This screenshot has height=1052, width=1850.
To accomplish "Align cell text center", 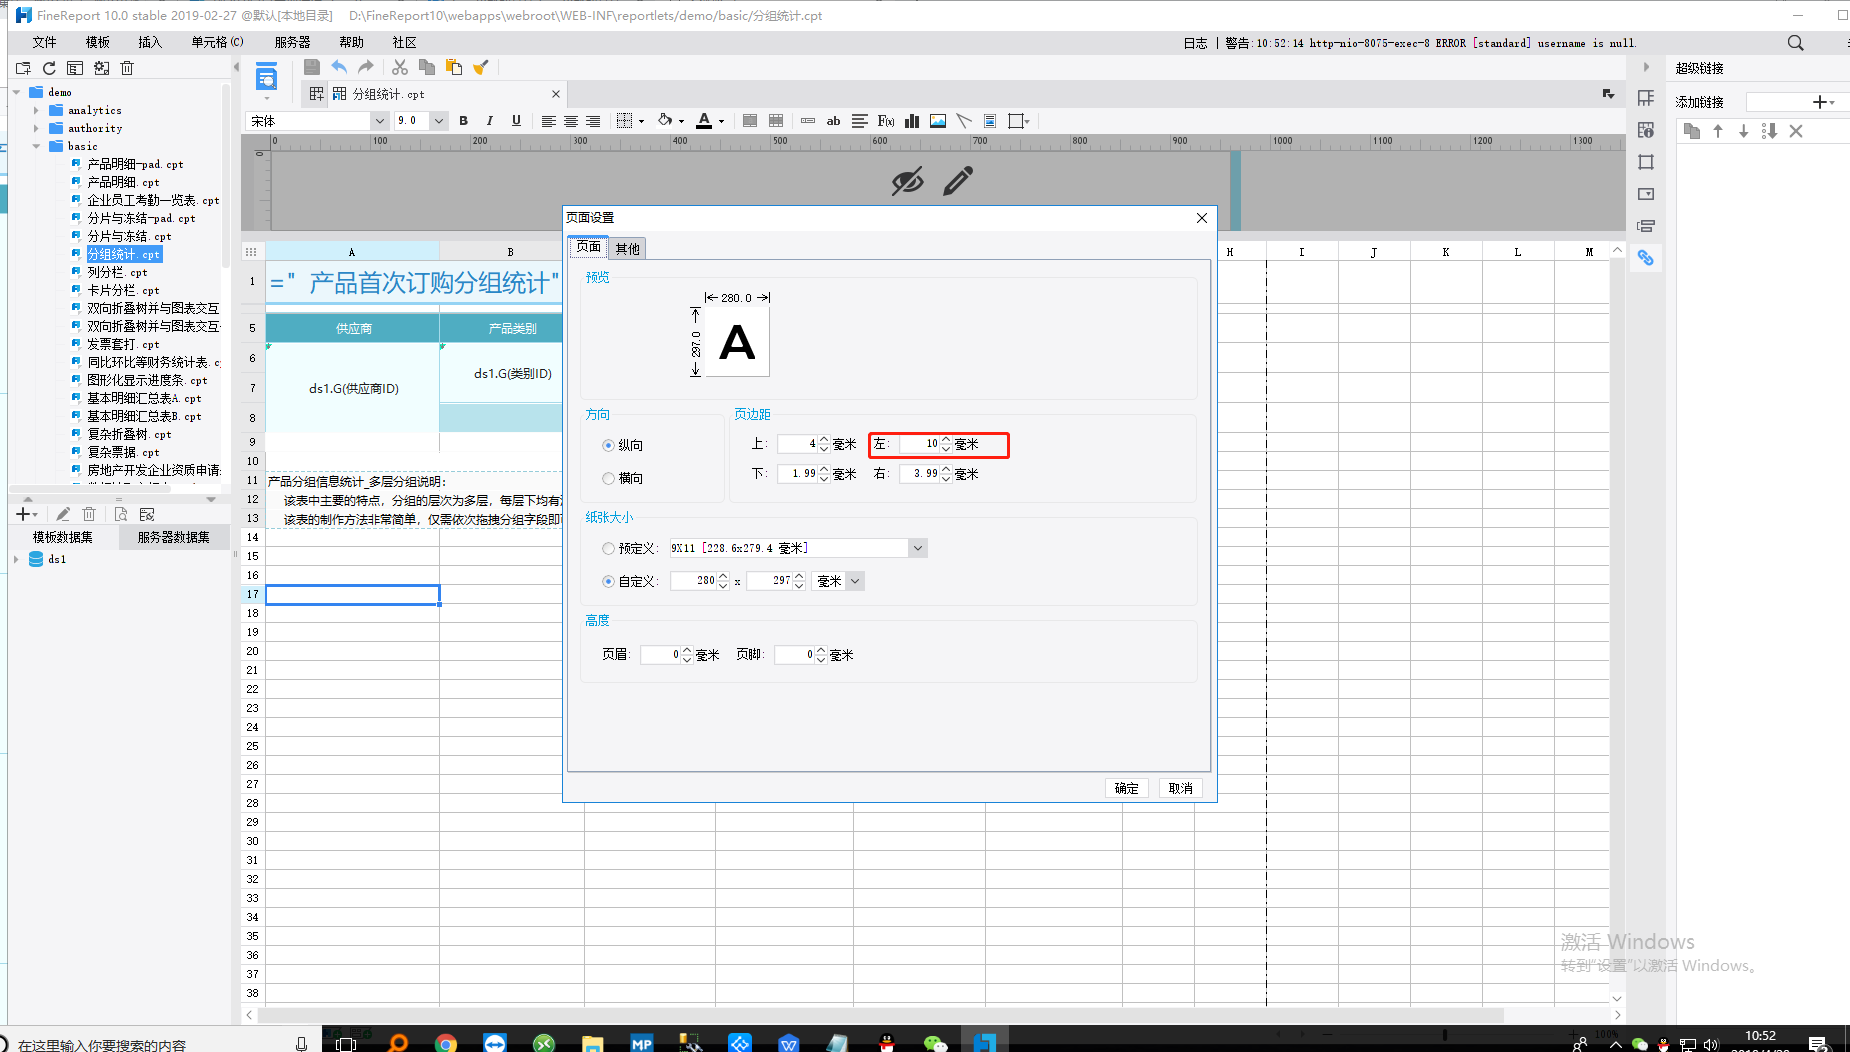I will point(570,121).
